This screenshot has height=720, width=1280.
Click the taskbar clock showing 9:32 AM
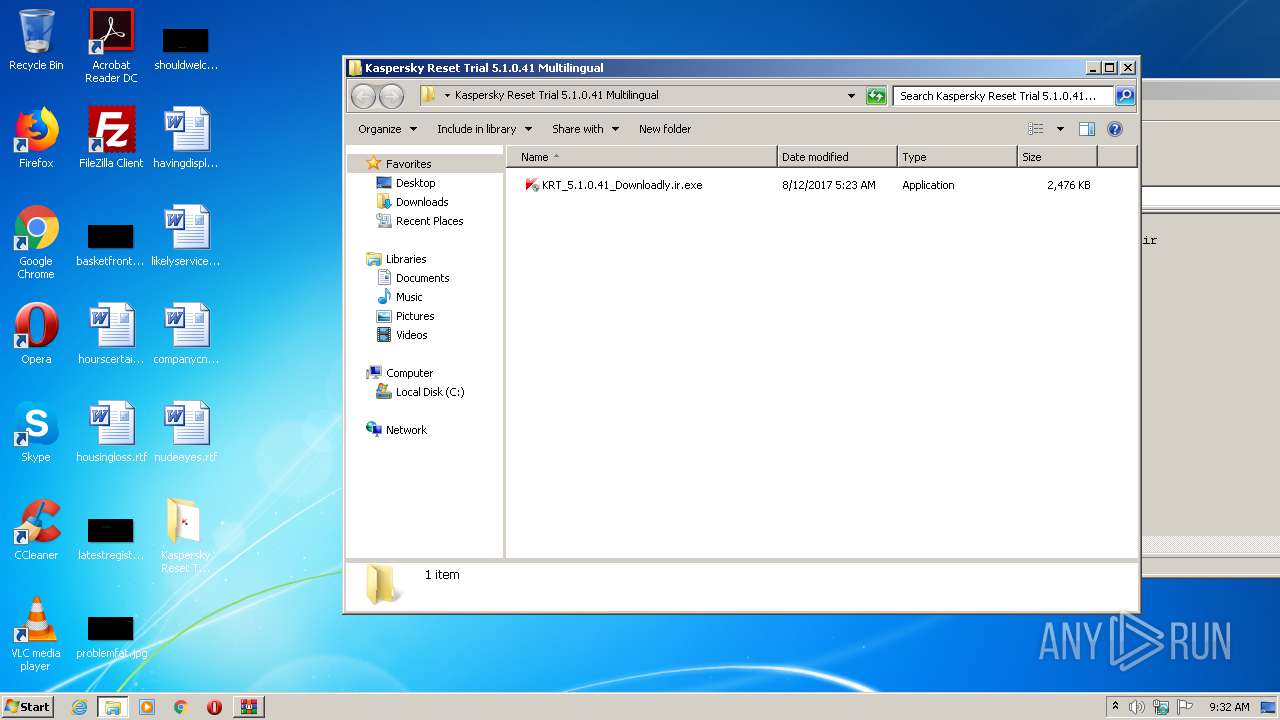point(1229,707)
